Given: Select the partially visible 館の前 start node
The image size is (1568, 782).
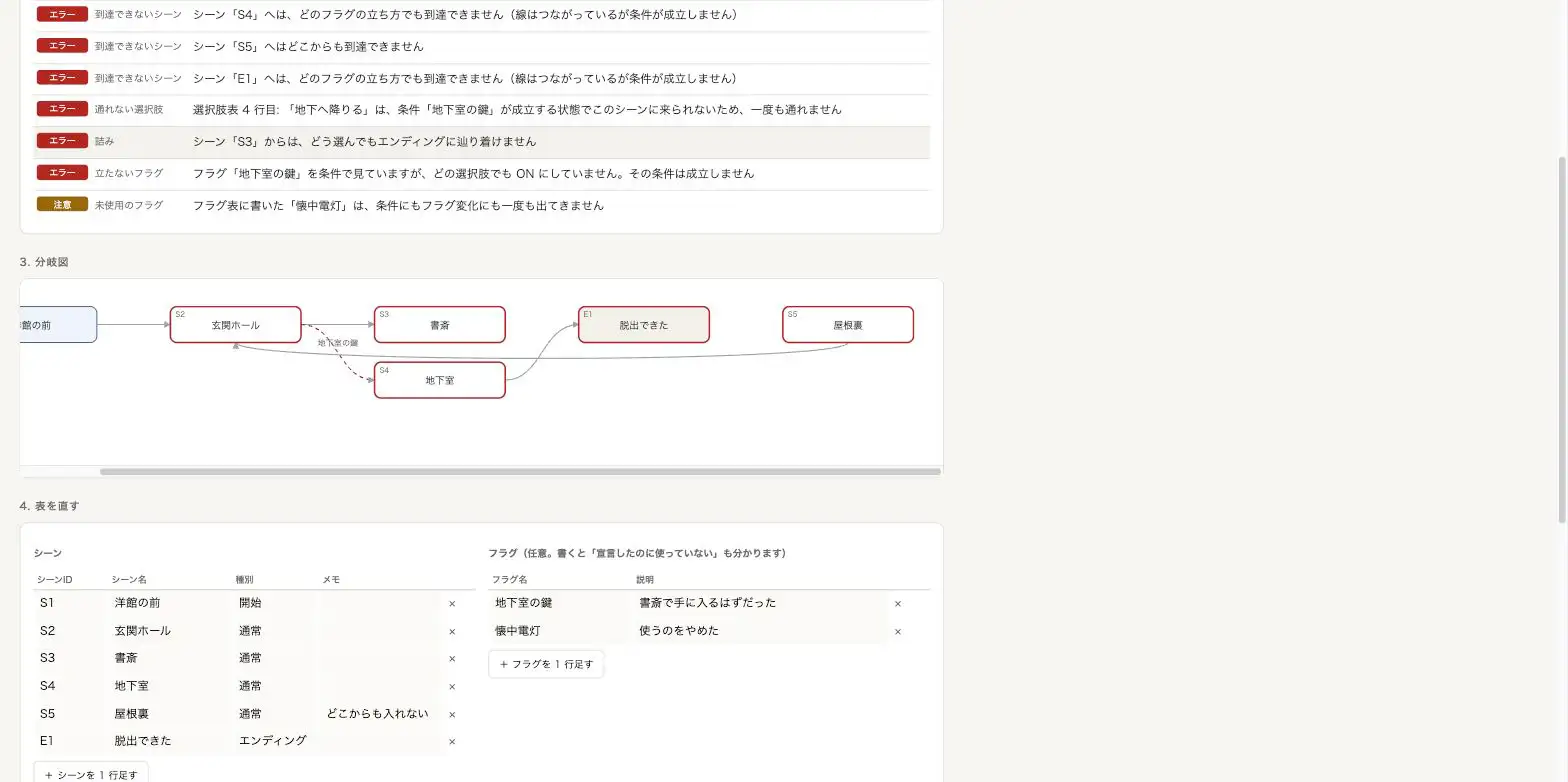Looking at the screenshot, I should pos(58,325).
